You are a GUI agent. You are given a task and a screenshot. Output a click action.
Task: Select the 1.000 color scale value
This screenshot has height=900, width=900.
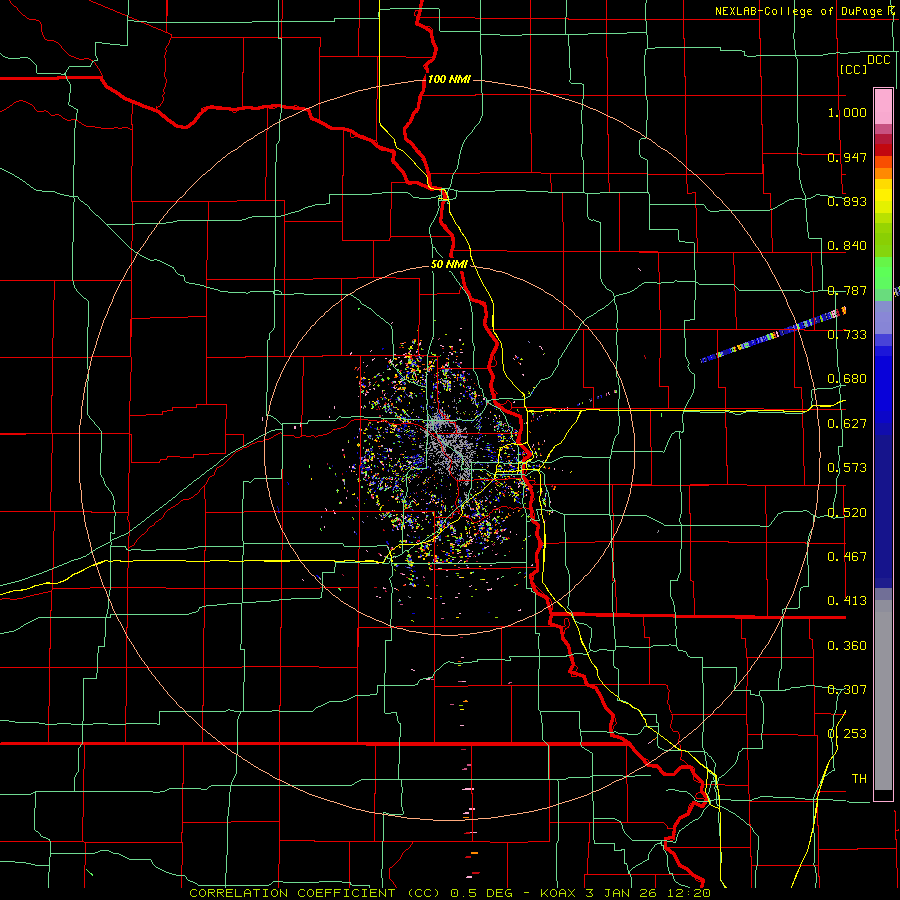tap(847, 112)
